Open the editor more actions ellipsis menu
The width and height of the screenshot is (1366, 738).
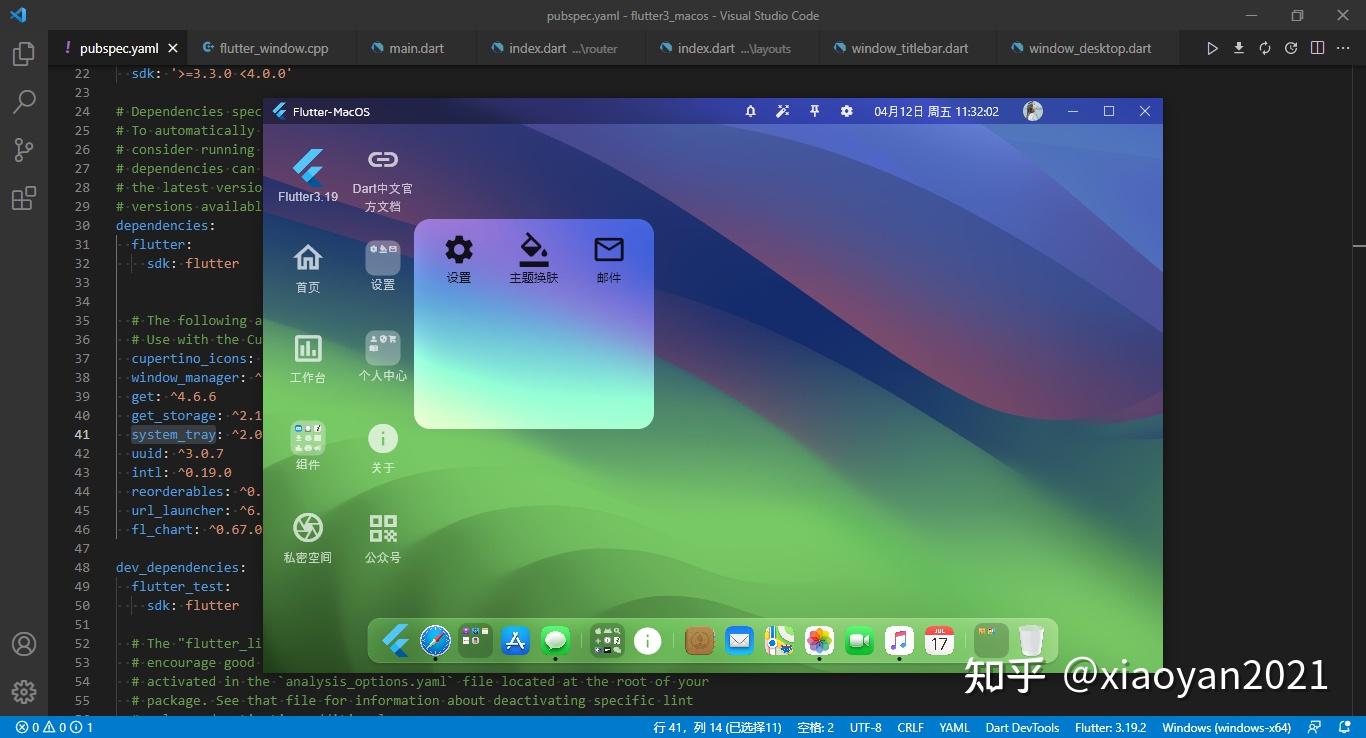tap(1343, 47)
